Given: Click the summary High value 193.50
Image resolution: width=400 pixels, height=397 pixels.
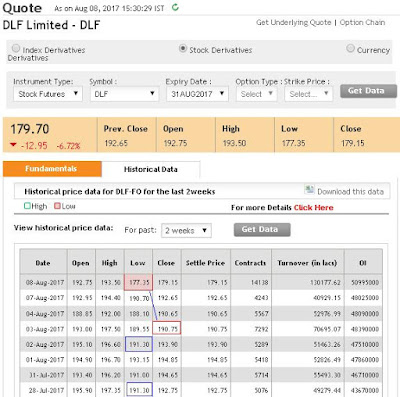Looking at the screenshot, I should tap(234, 143).
